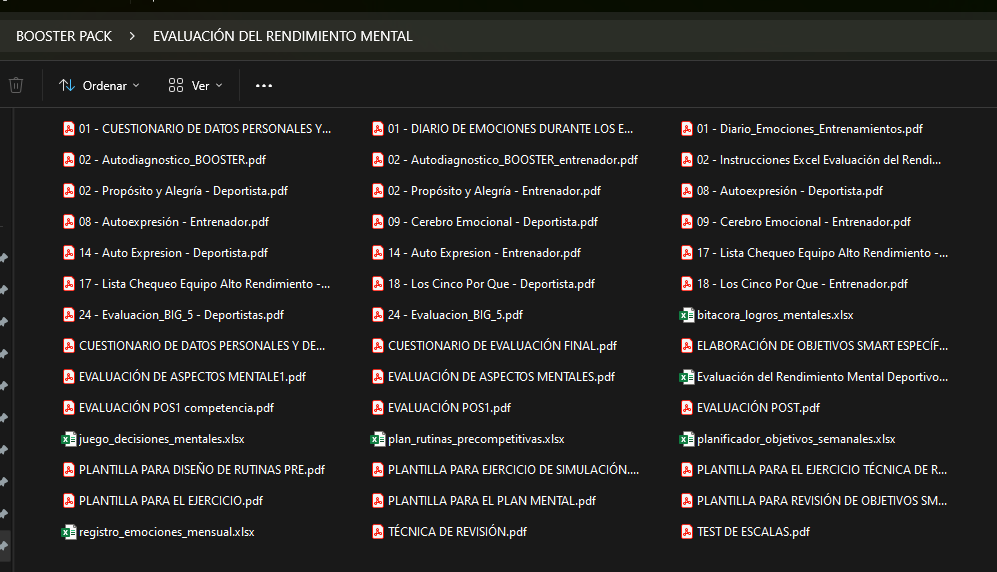Click Excel icon of juego_decisiones_mentales.xlsx

point(69,439)
